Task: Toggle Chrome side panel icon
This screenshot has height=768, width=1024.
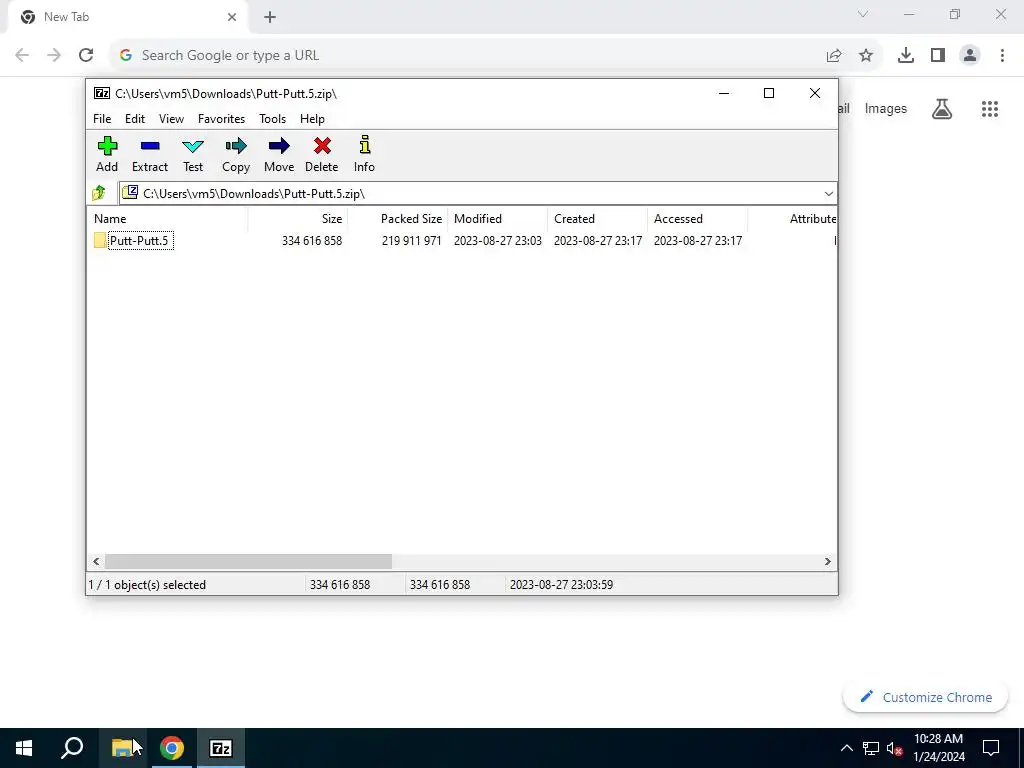Action: click(938, 56)
